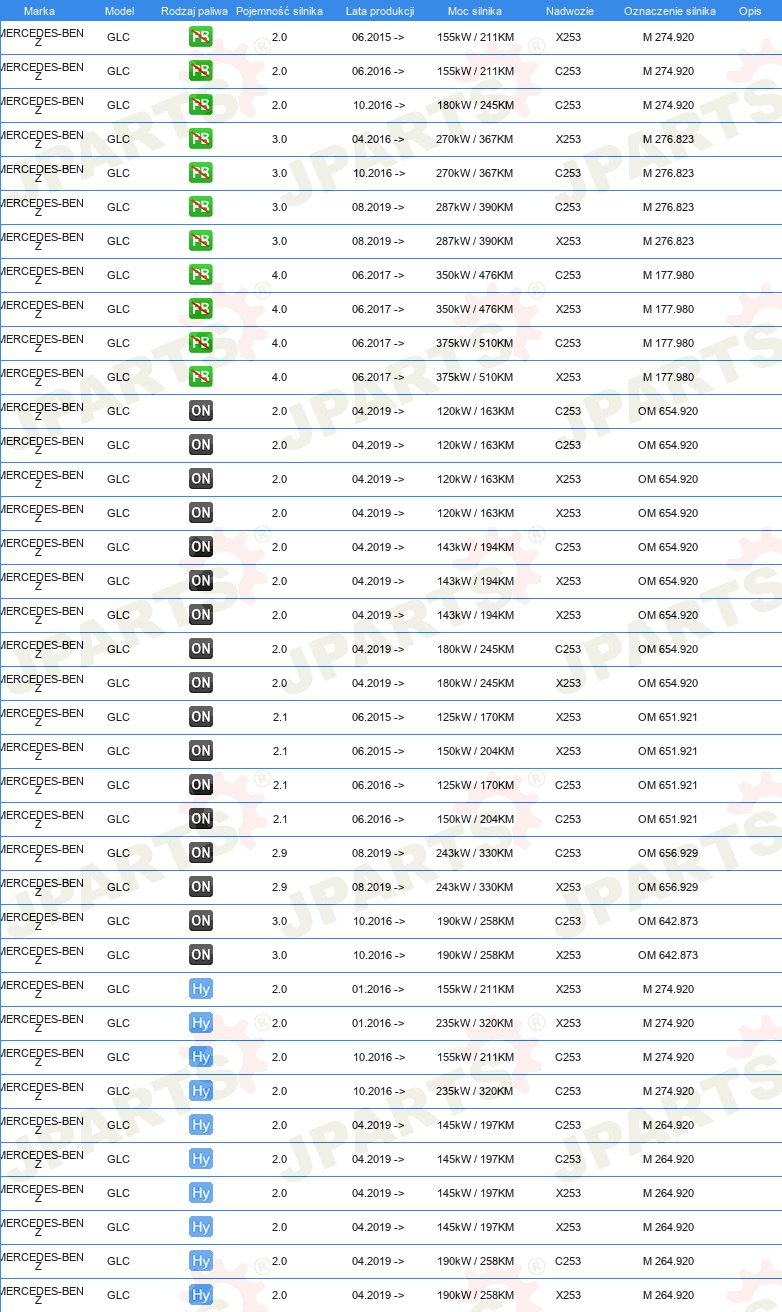Screen dimensions: 782x1312
Task: Click the OM 654.920 cell in the 143kW C253 row
Action: 668,547
